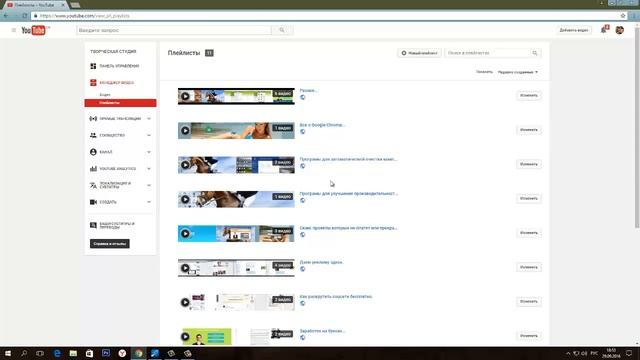Click Изменить for the Разное playlist
Viewport: 640px width, 360px height.
[529, 96]
